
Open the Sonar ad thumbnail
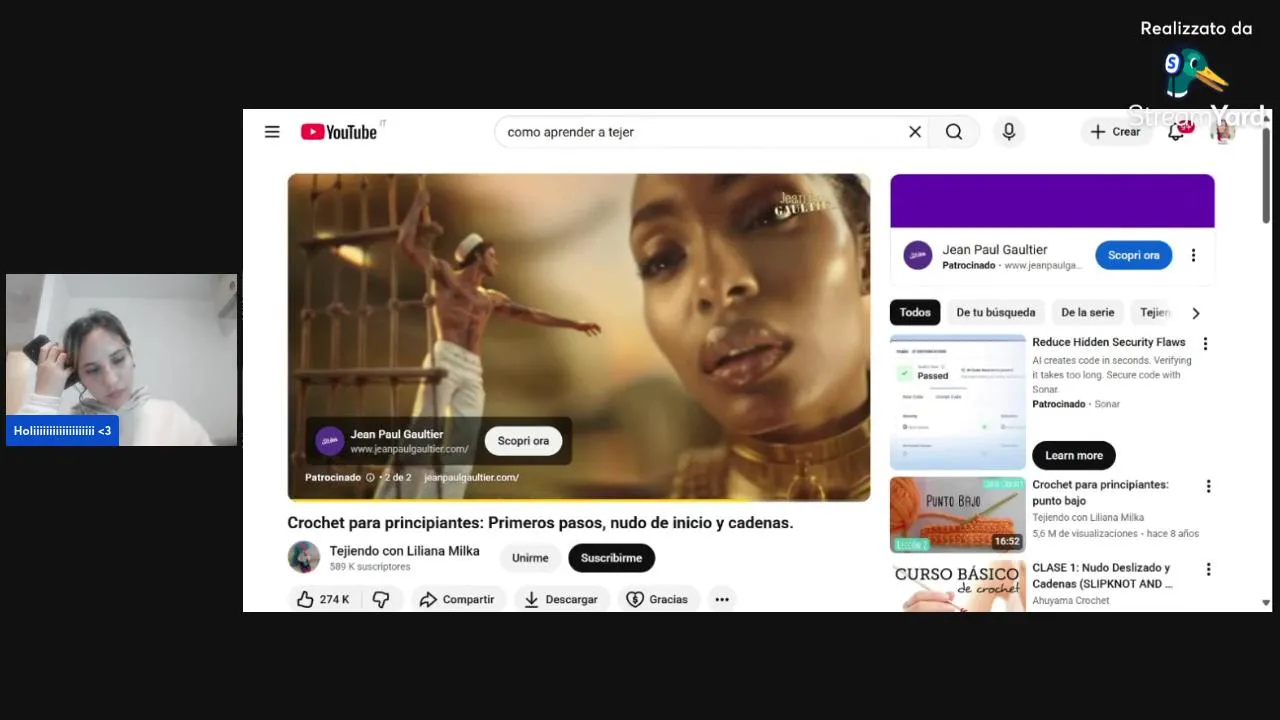[958, 402]
